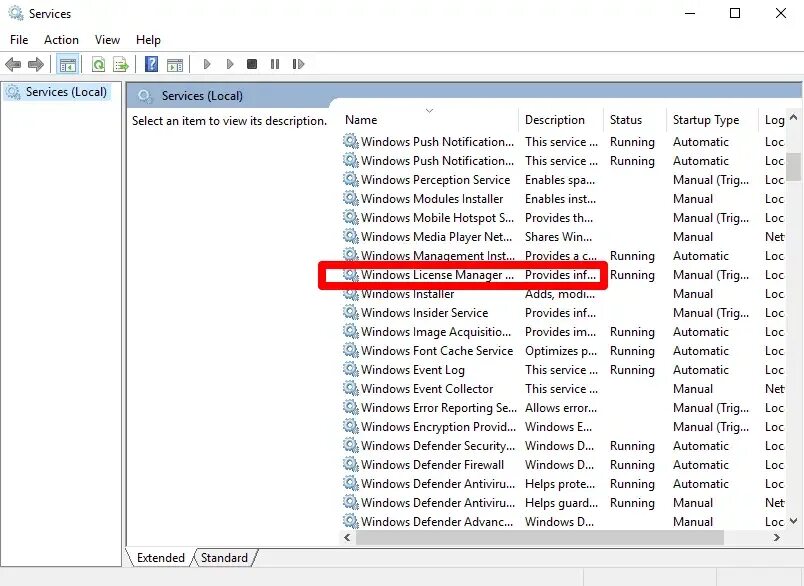Click 'Optimizes p...' description cell
804x586 pixels.
pos(561,351)
